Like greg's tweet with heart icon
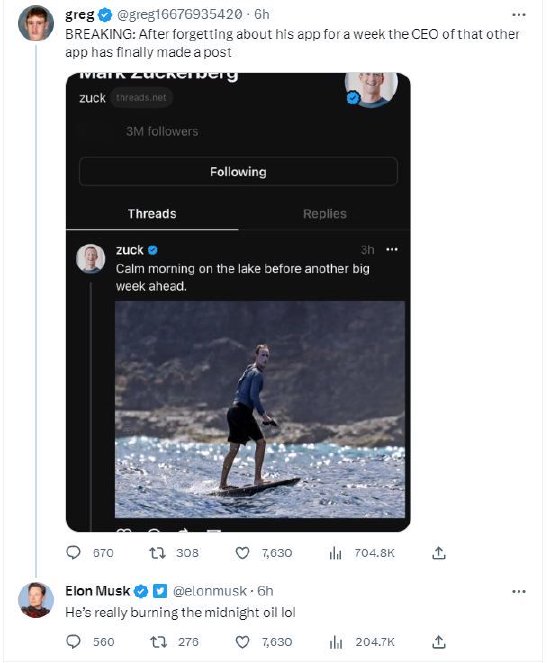Screen dimensions: 550x663 [x=242, y=553]
